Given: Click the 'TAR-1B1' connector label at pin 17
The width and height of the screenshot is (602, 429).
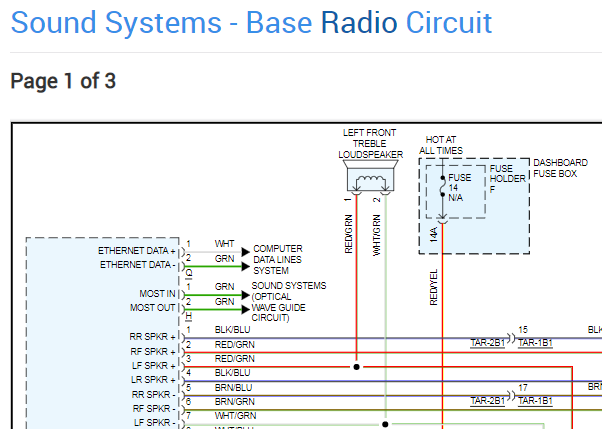Looking at the screenshot, I should [x=535, y=401].
